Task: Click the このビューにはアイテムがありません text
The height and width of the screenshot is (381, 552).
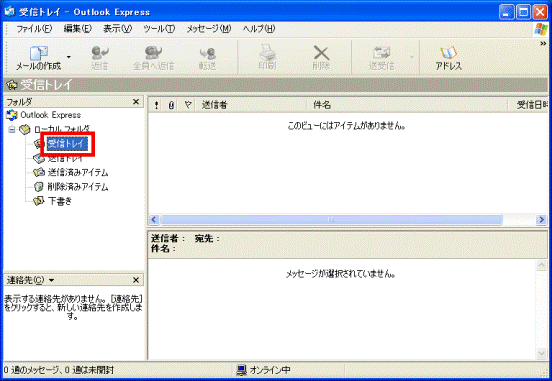Action: click(x=346, y=126)
